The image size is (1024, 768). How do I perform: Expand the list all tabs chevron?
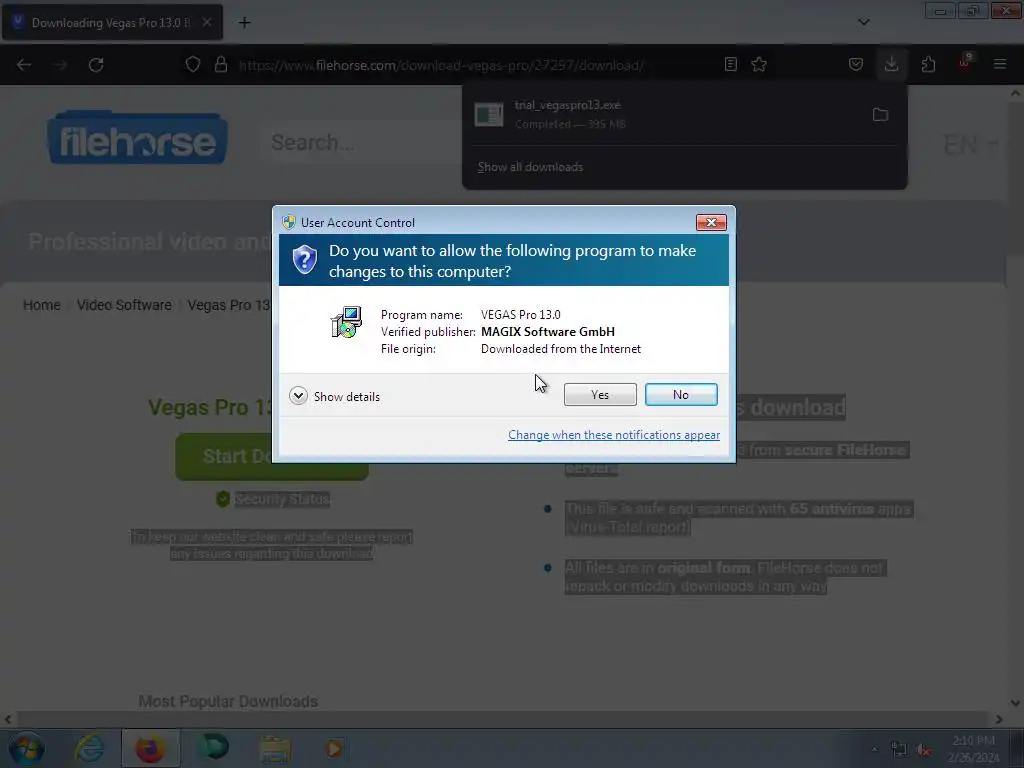tap(863, 22)
